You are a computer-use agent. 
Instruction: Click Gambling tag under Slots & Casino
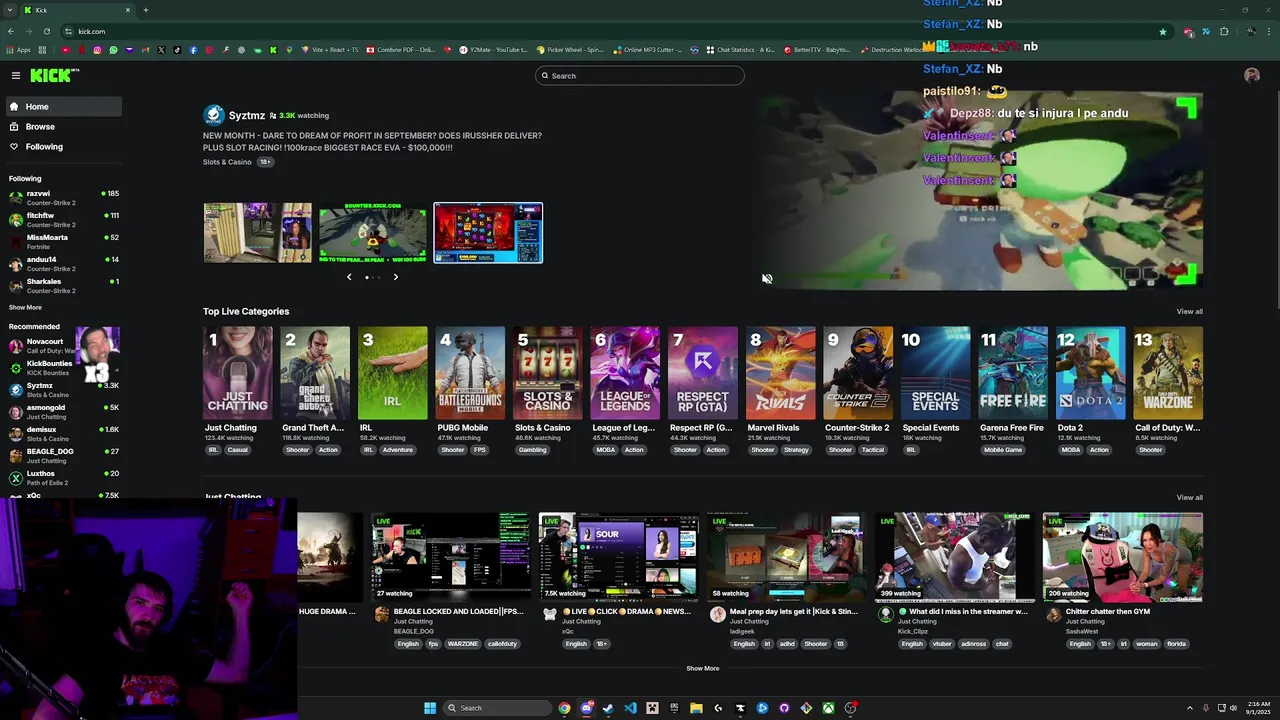pos(532,450)
